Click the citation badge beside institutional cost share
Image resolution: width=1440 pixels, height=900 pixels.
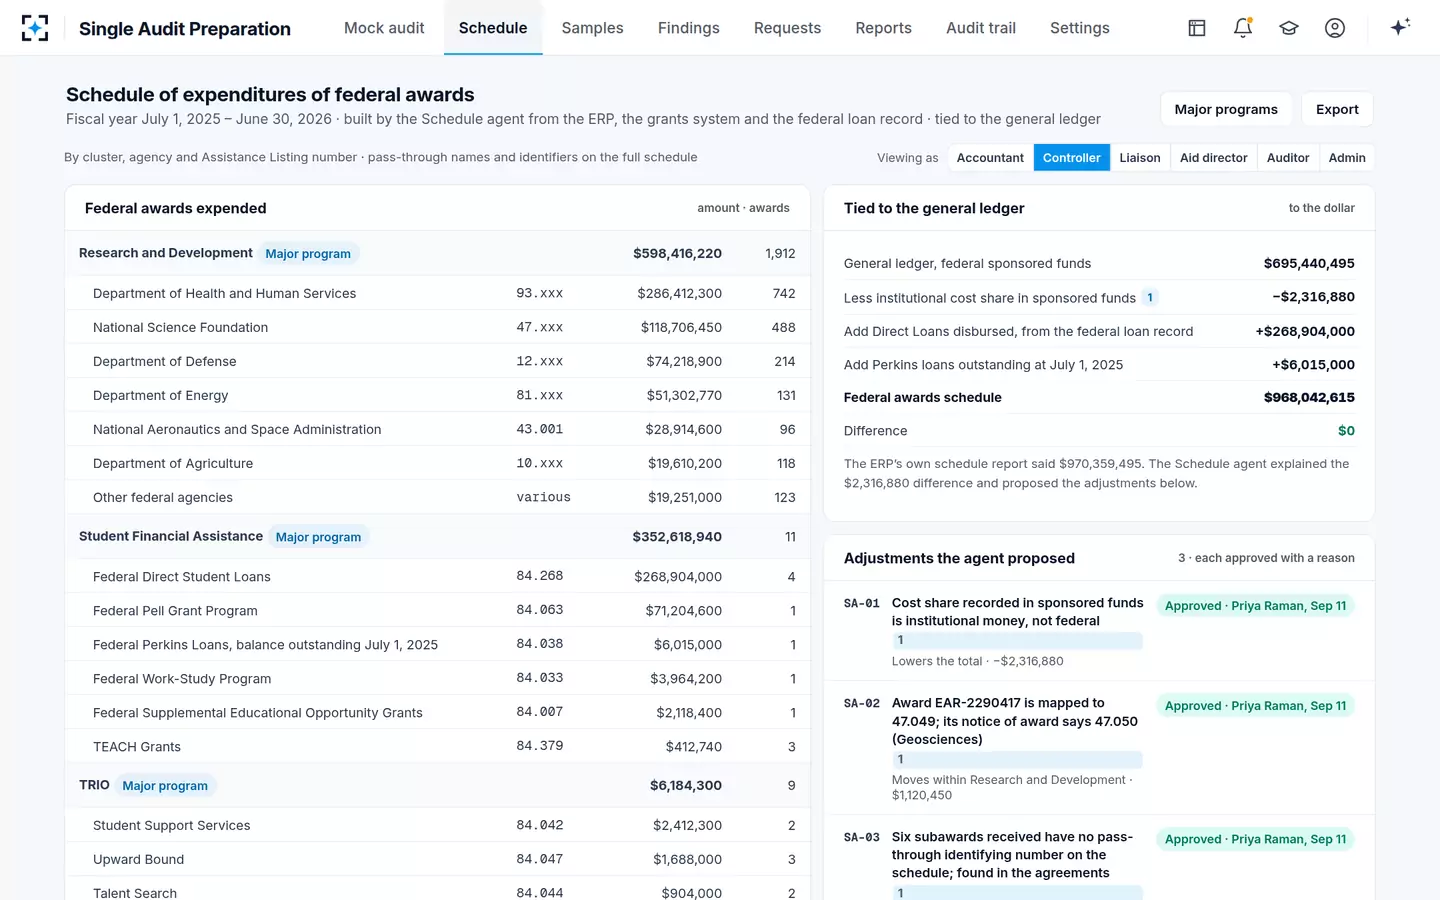[1150, 297]
